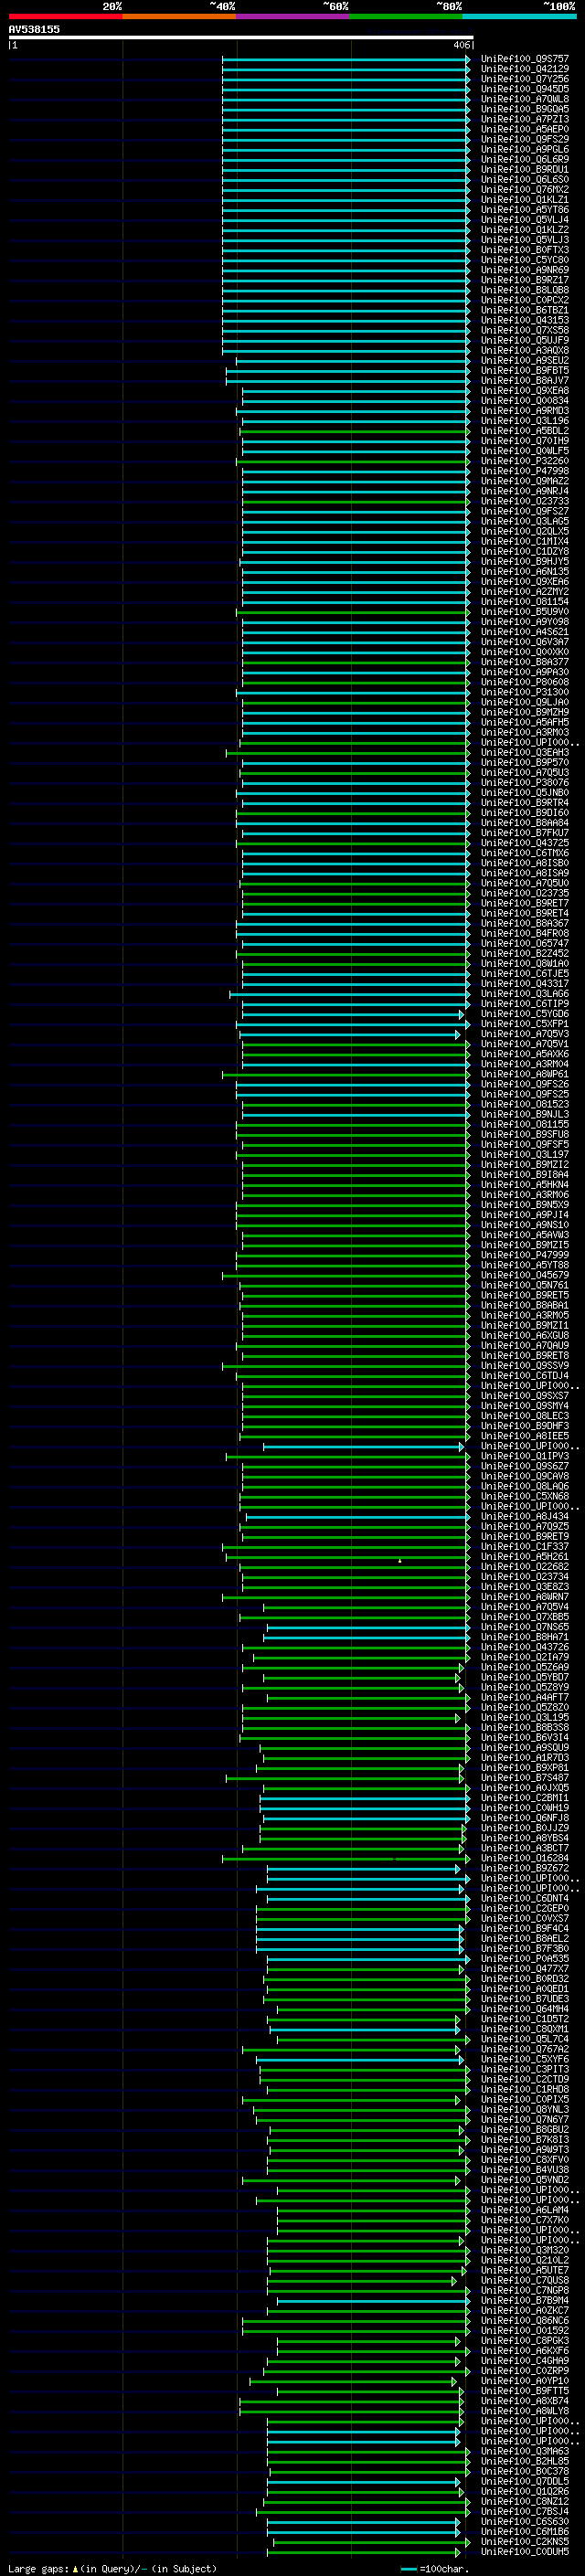Click hit label UniRef100_A6XGU8
585x2576 pixels.
(x=525, y=1335)
